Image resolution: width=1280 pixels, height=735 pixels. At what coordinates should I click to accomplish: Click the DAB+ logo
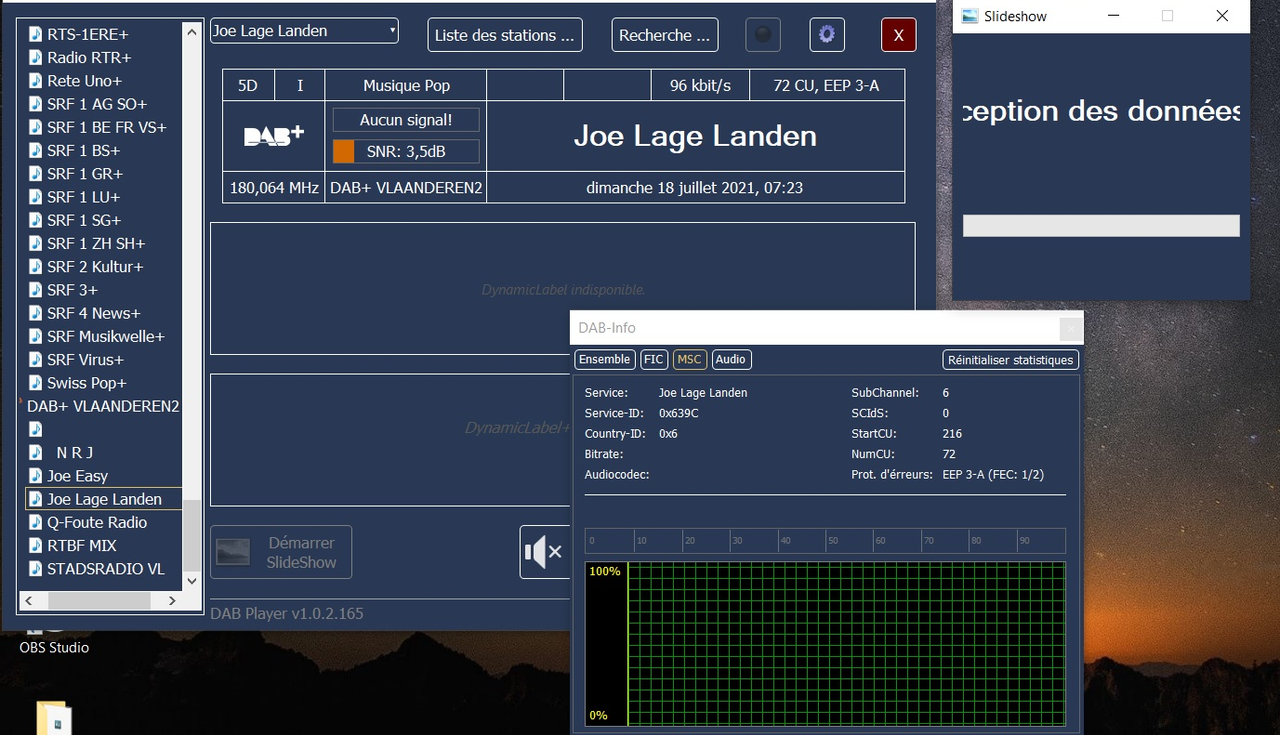(274, 137)
